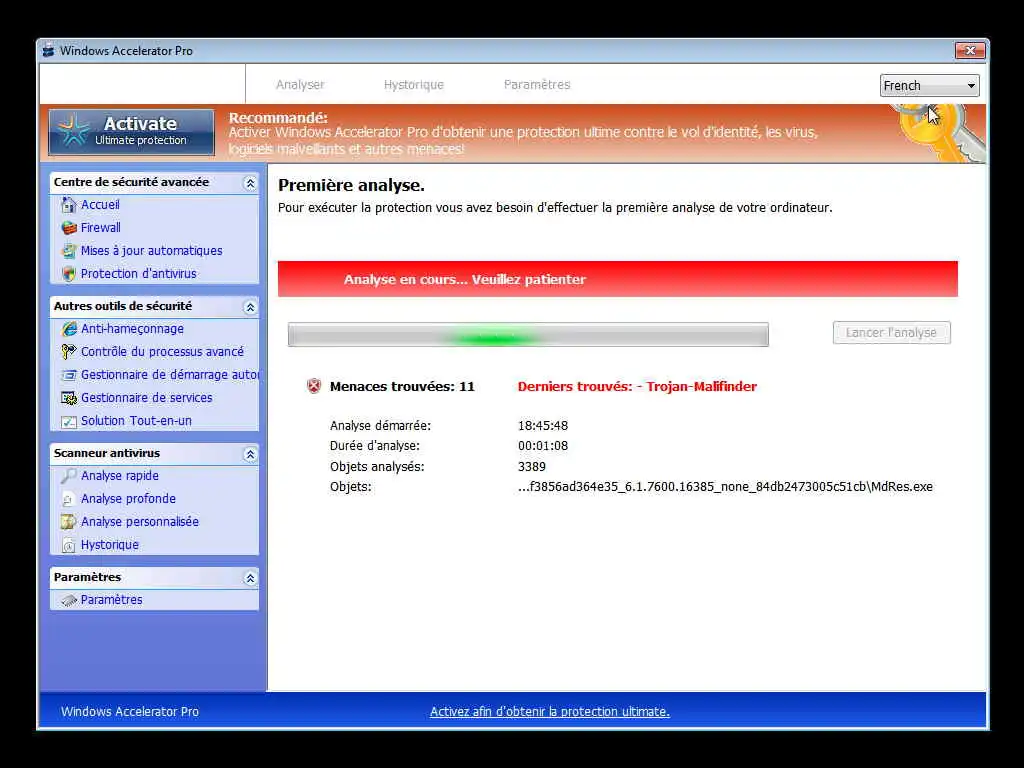Click the scan progress bar
This screenshot has height=768, width=1024.
[528, 334]
